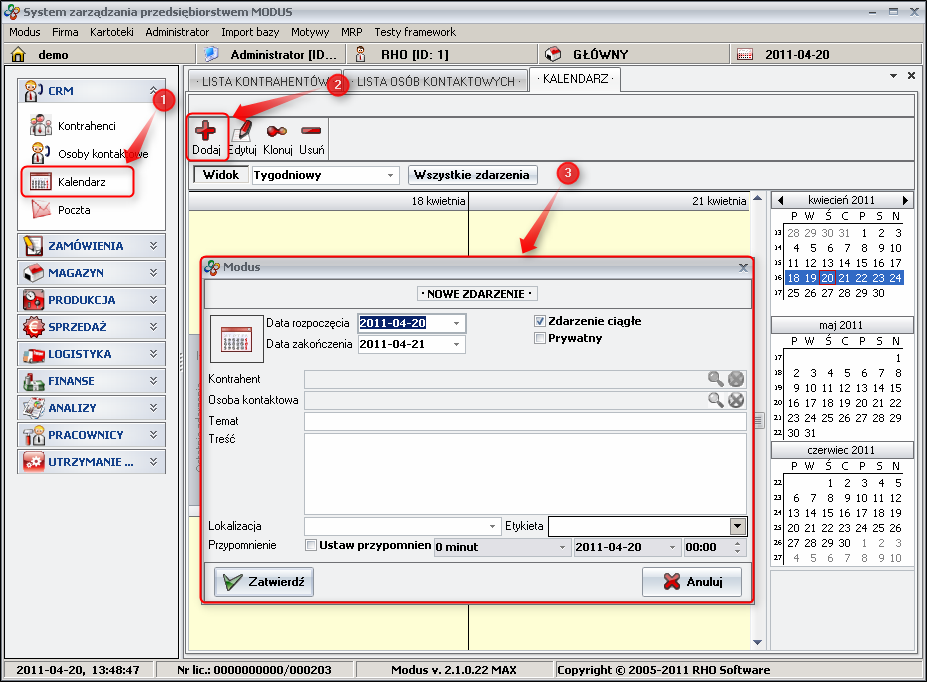This screenshot has width=927, height=682.
Task: Check the Ustaw przypomnienie checkbox
Action: click(311, 547)
